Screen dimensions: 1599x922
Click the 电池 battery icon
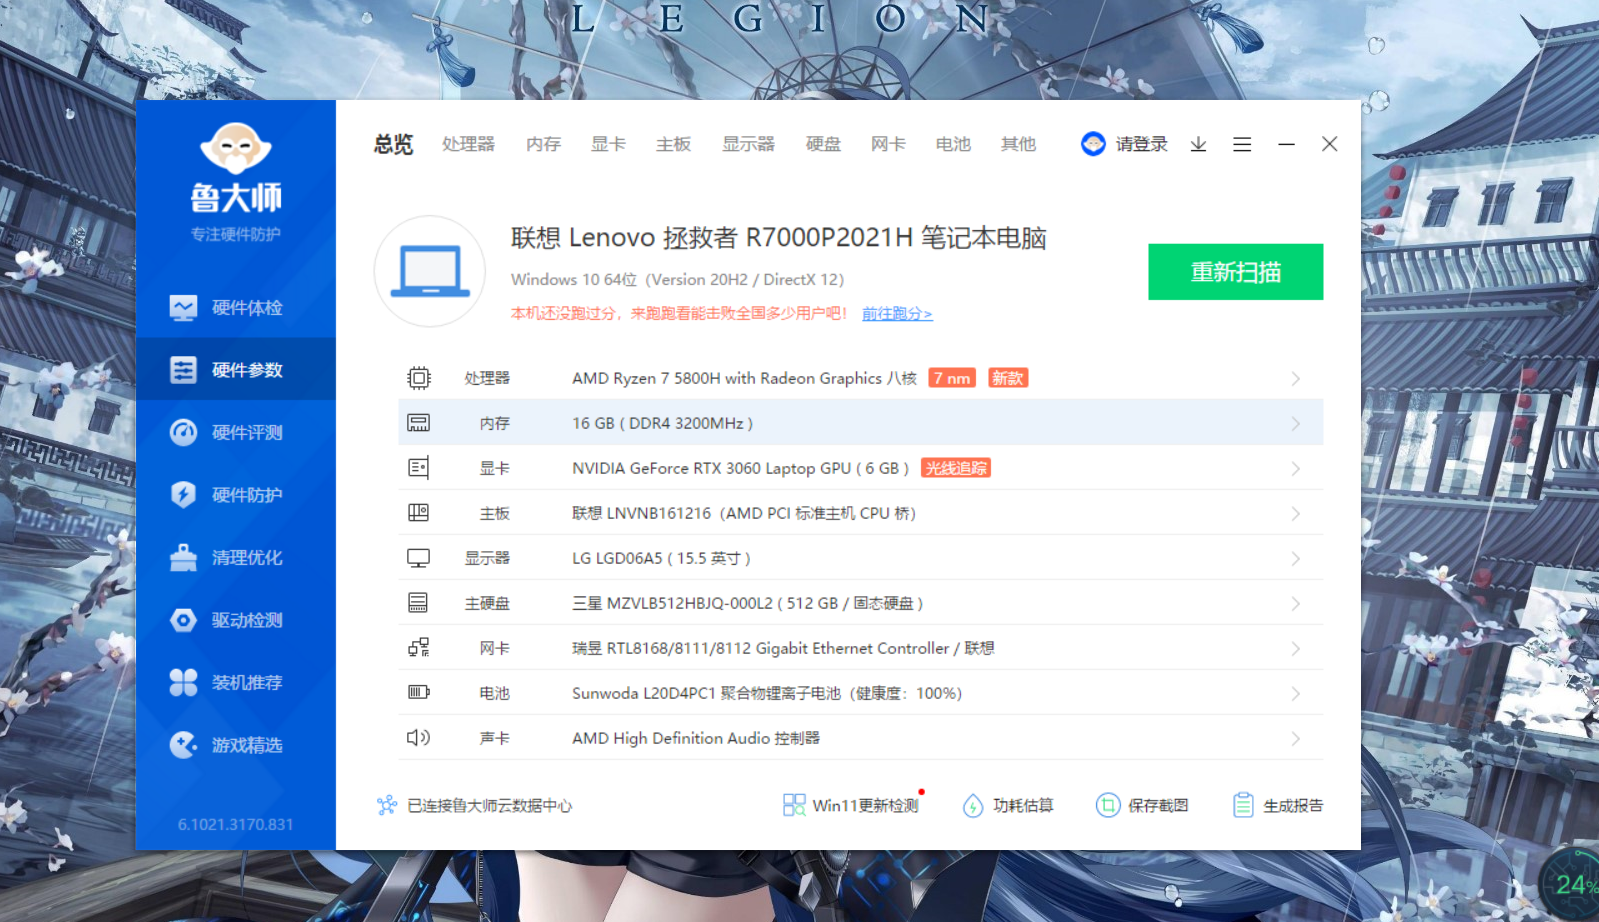coord(419,692)
